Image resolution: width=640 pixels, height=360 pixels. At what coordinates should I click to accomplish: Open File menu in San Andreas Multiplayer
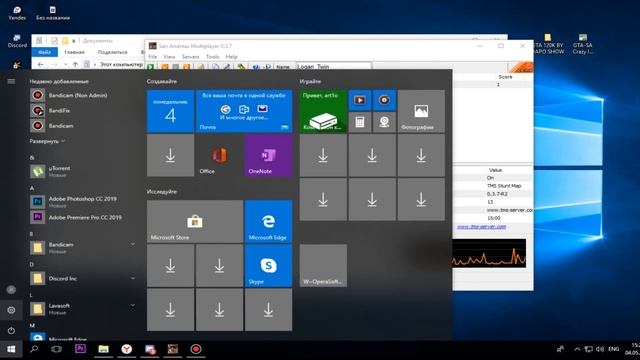[153, 57]
